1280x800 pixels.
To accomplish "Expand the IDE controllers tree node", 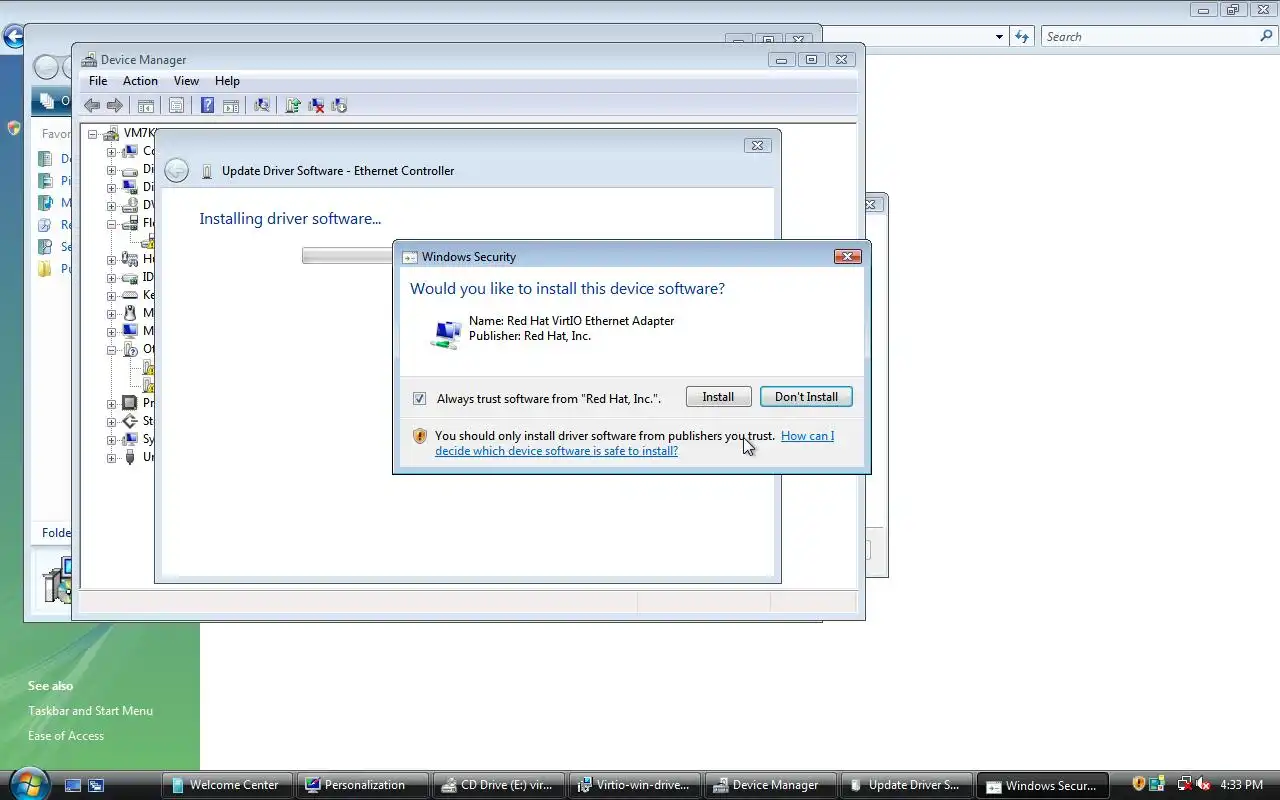I will (x=112, y=278).
